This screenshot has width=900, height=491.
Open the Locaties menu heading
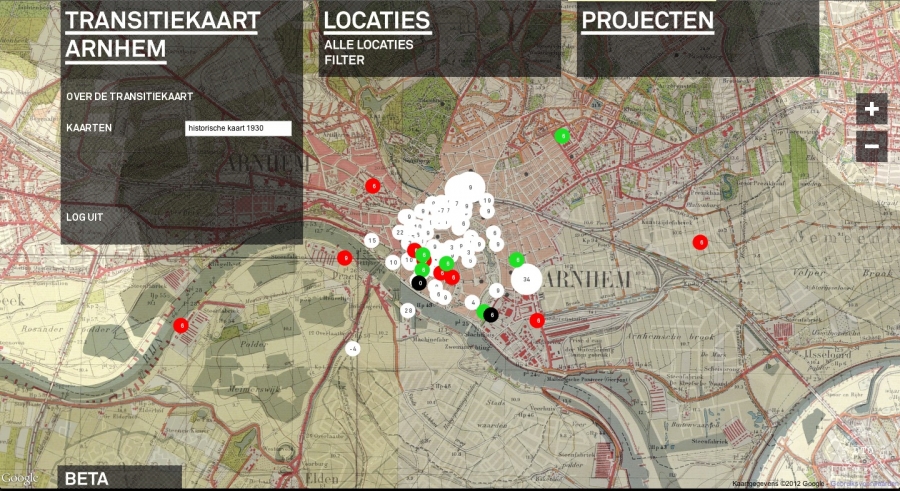(x=377, y=21)
